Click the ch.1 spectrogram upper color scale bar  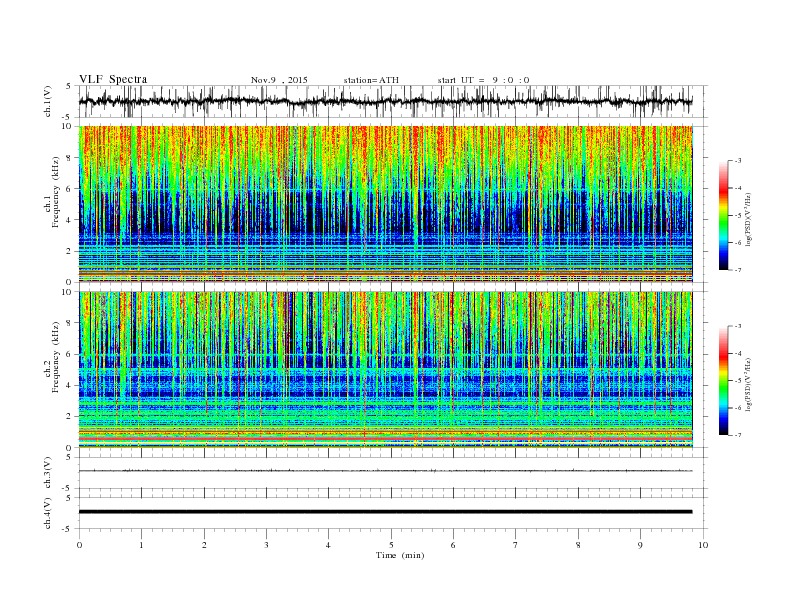coord(724,215)
